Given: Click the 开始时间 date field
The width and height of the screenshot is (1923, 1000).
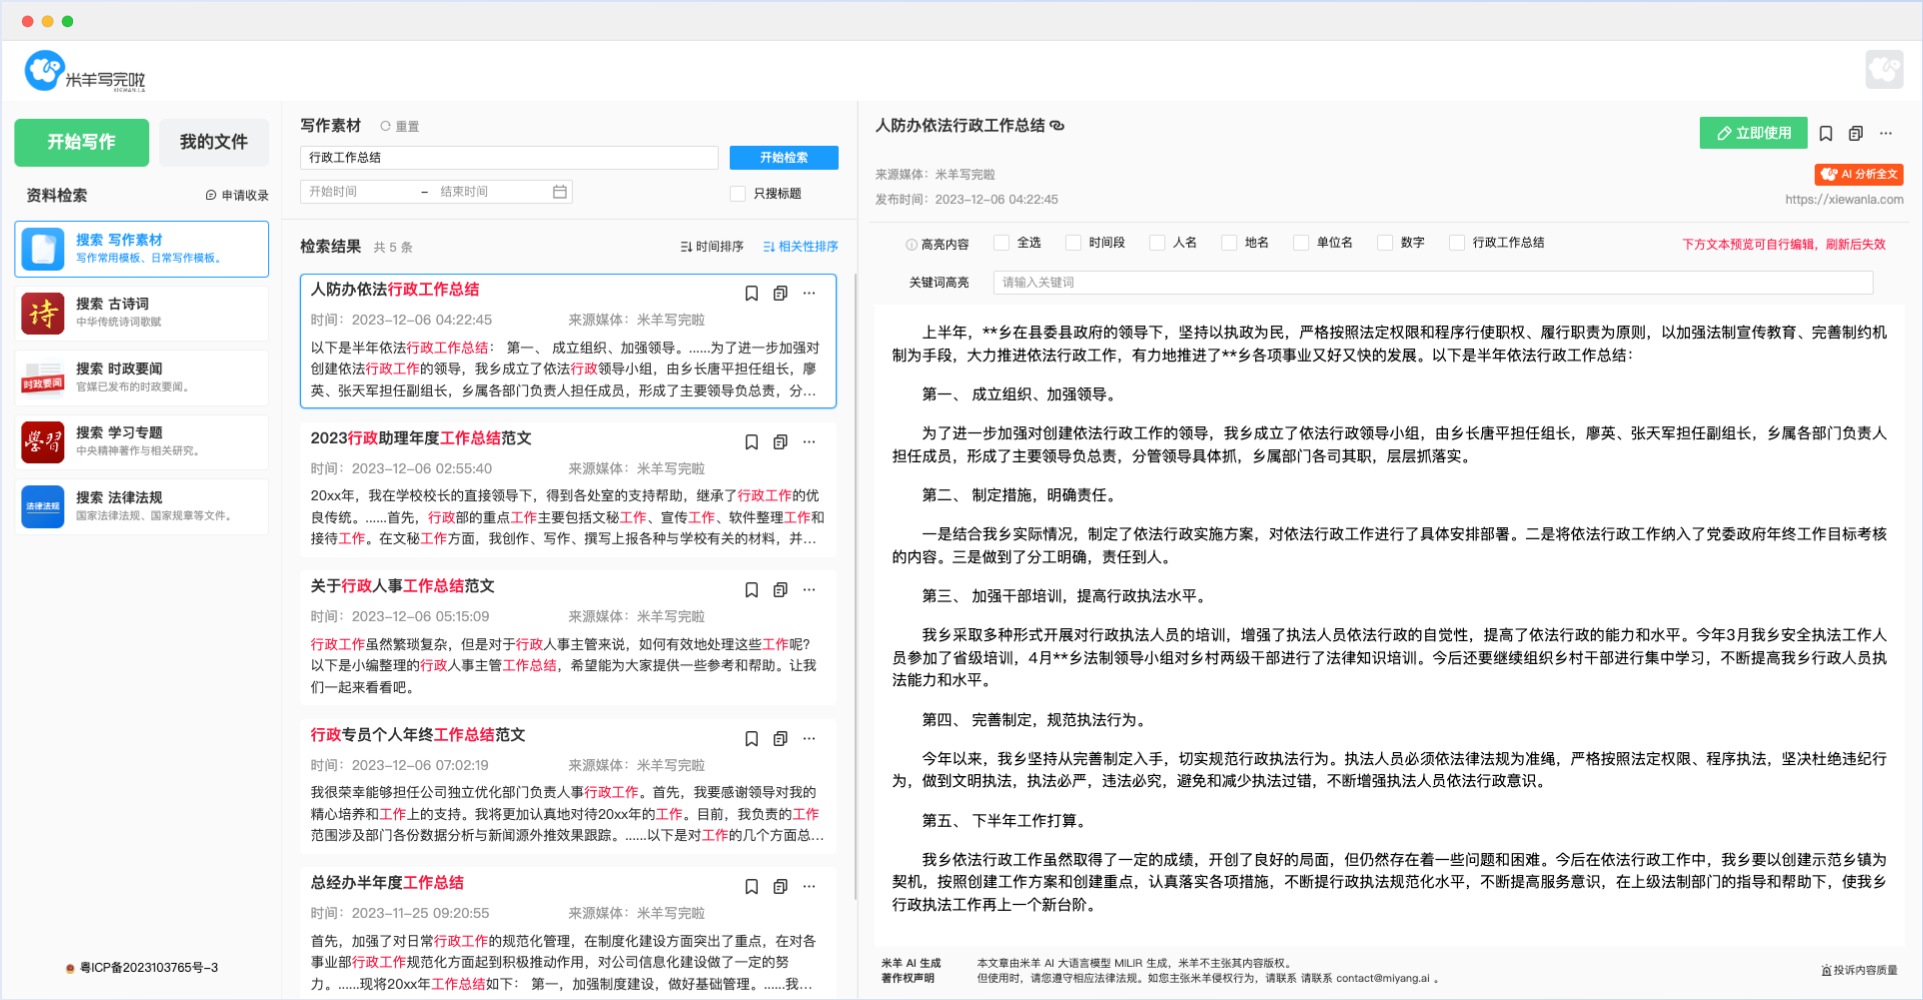Looking at the screenshot, I should click(360, 191).
